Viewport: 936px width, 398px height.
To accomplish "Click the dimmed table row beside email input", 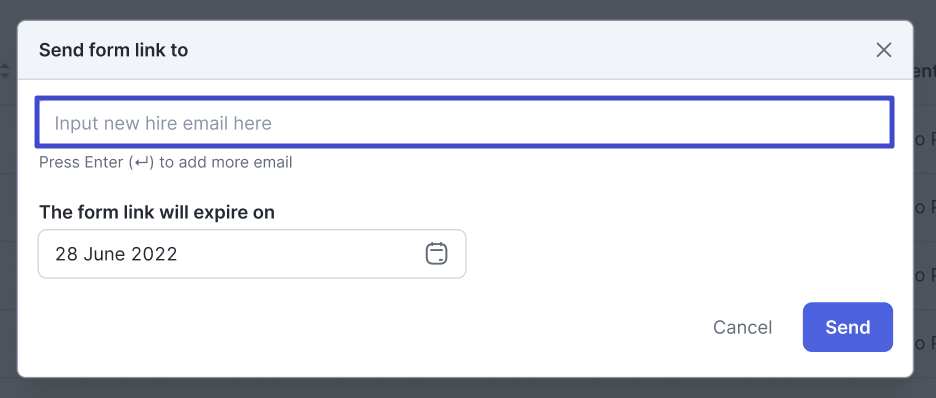I will tap(925, 139).
